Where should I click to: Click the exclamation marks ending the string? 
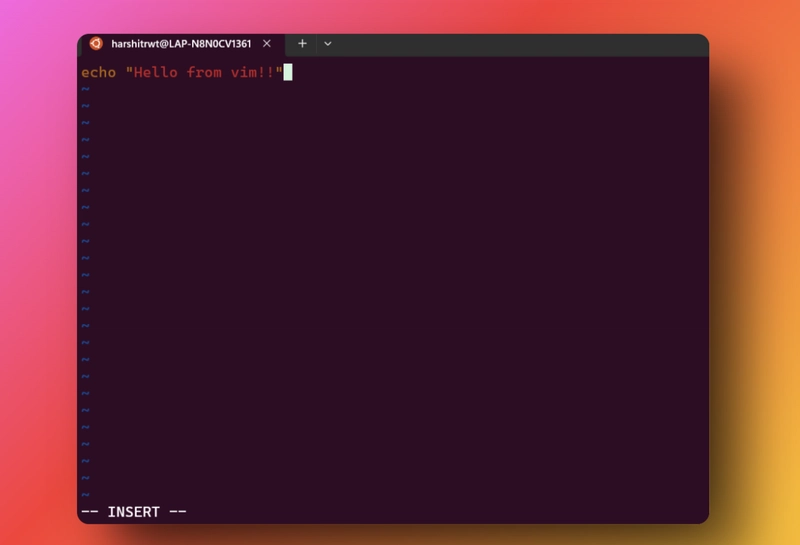(x=266, y=72)
